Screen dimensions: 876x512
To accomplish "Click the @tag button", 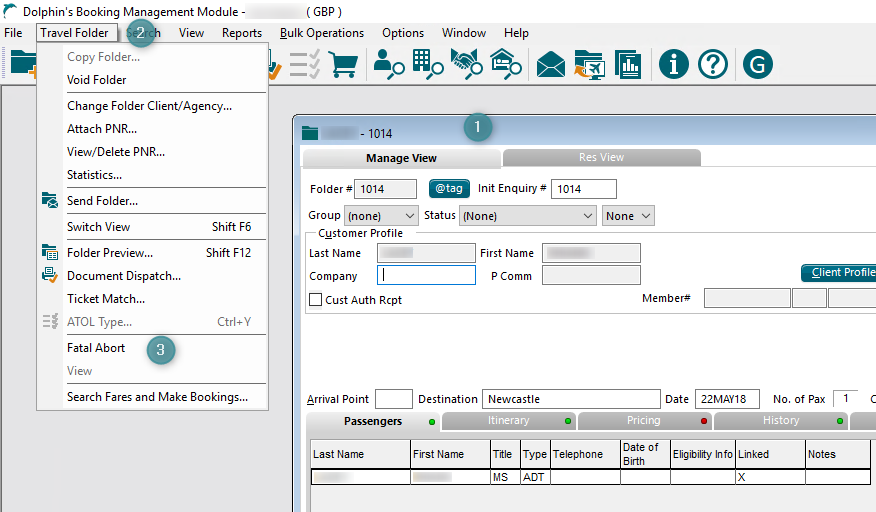I will coord(449,188).
